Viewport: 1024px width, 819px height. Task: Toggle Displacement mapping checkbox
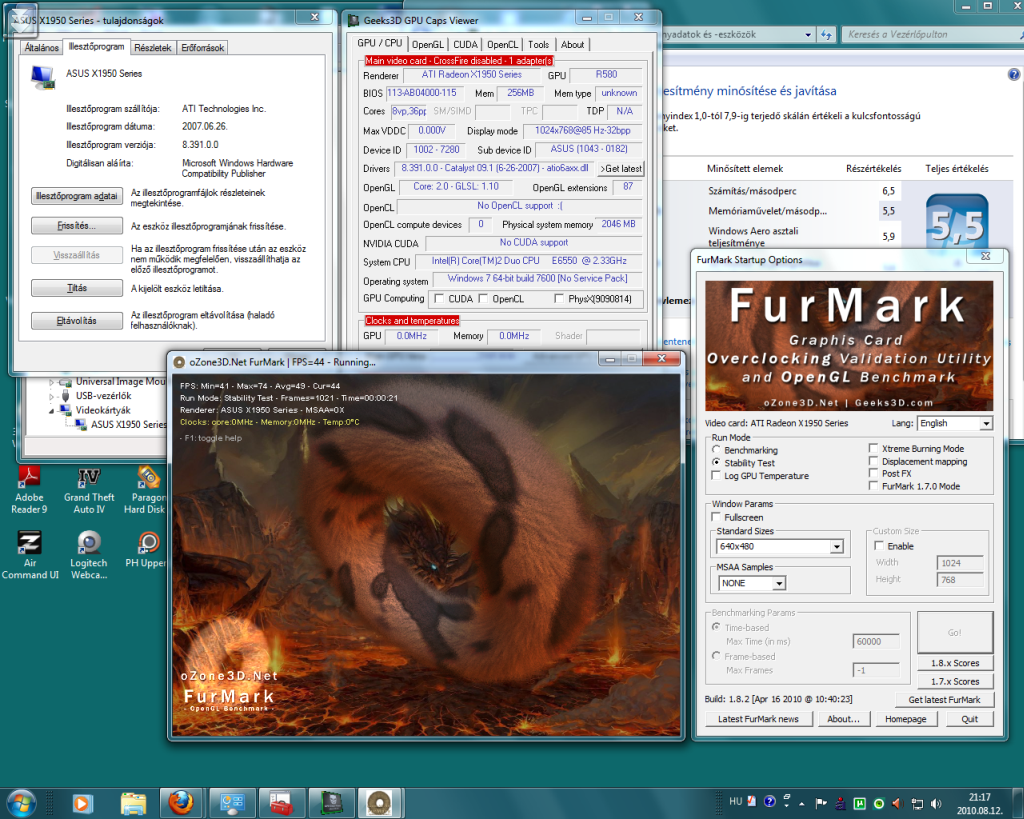pos(873,460)
